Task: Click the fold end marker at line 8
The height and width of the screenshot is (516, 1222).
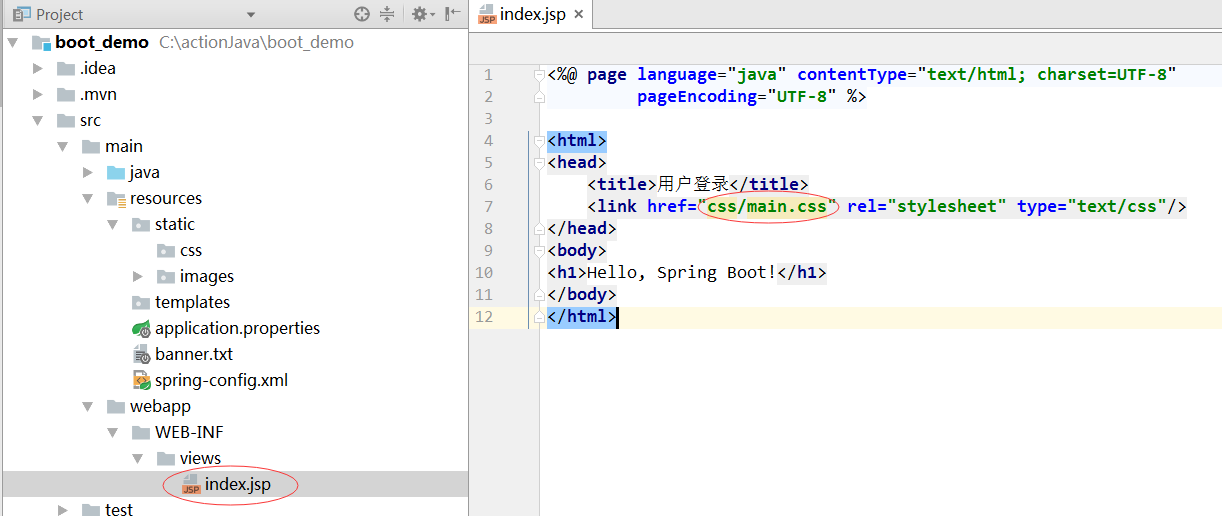Action: (x=539, y=229)
